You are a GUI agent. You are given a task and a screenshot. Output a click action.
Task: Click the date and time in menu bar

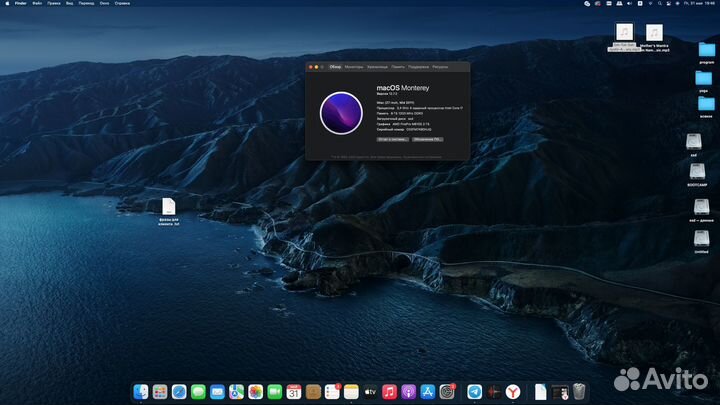(699, 3)
